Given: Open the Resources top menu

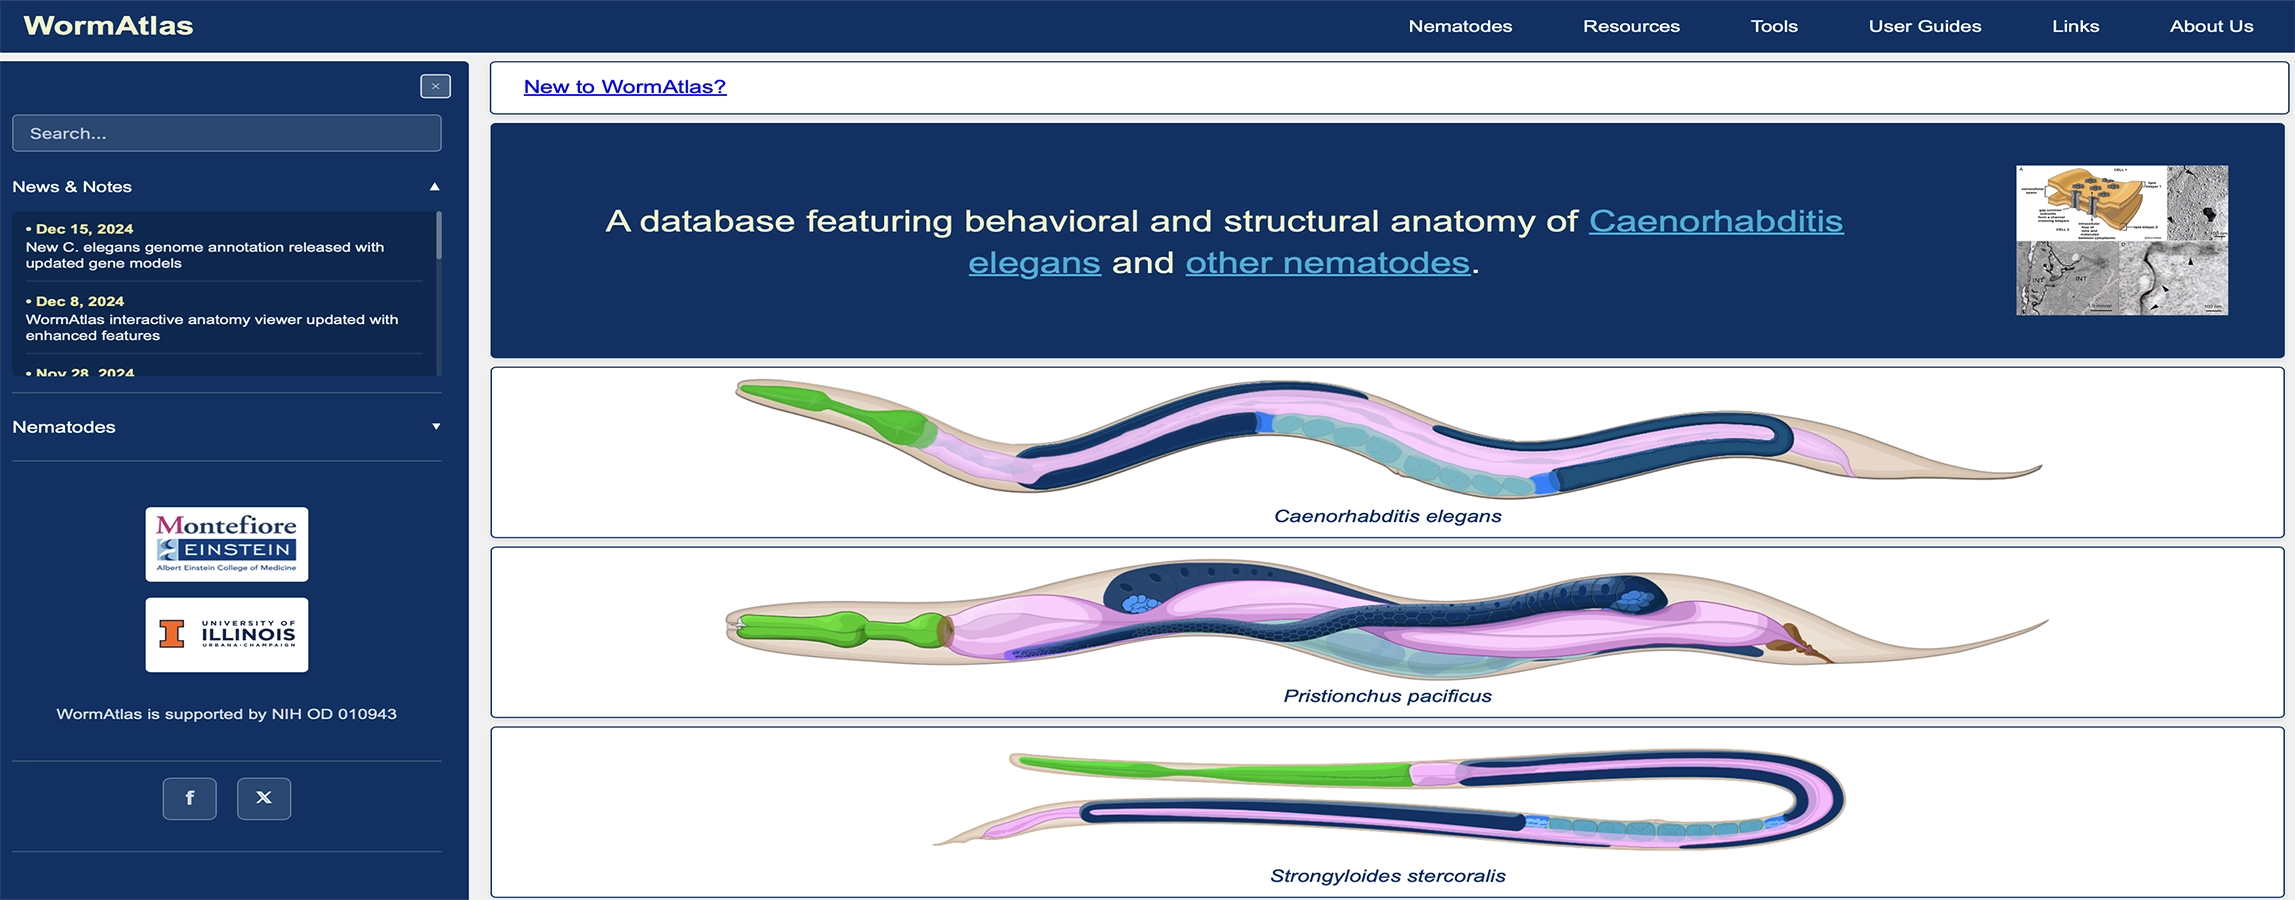Looking at the screenshot, I should pyautogui.click(x=1631, y=26).
